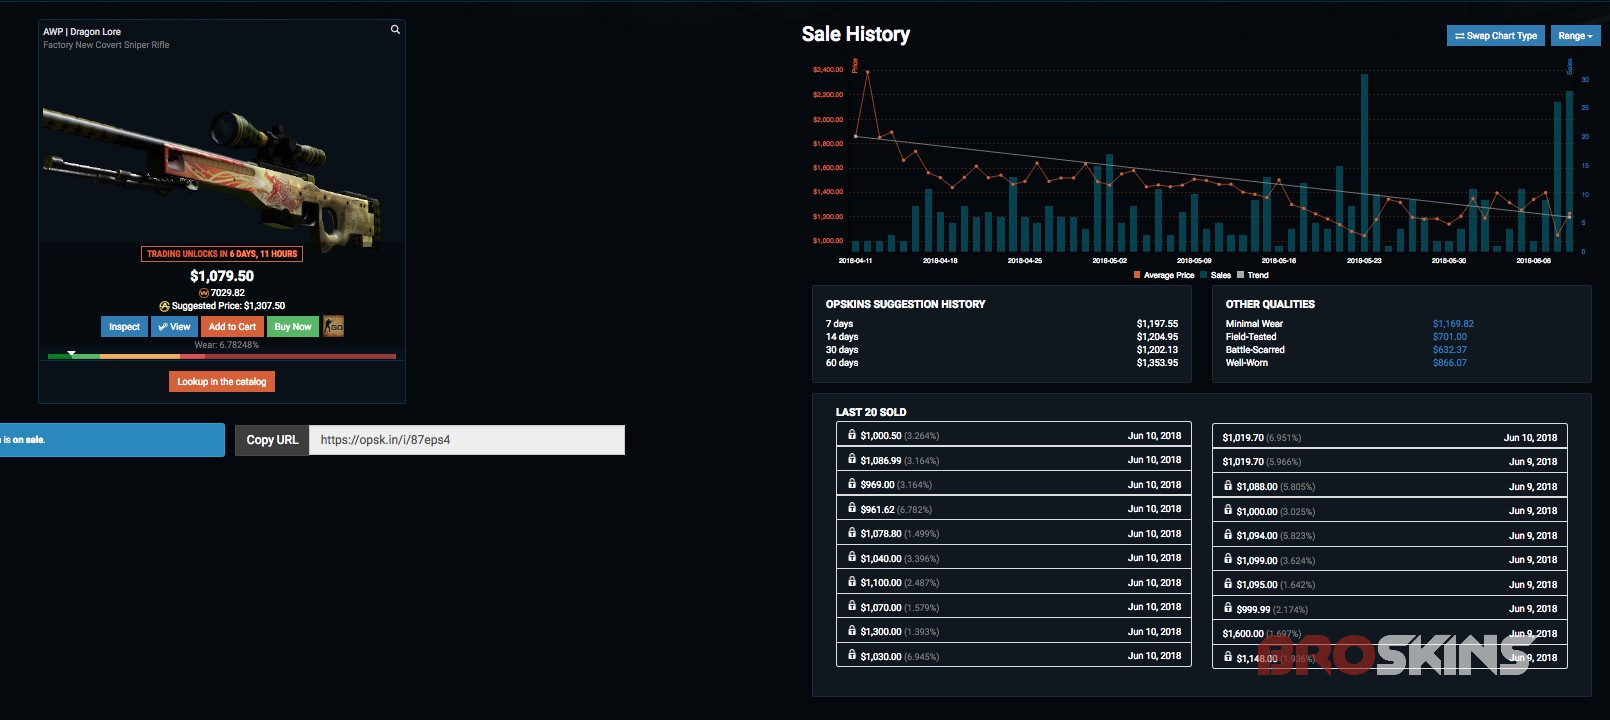This screenshot has height=720, width=1610.
Task: Click the $1,000.00 (3.025%) sale row
Action: tap(1390, 510)
